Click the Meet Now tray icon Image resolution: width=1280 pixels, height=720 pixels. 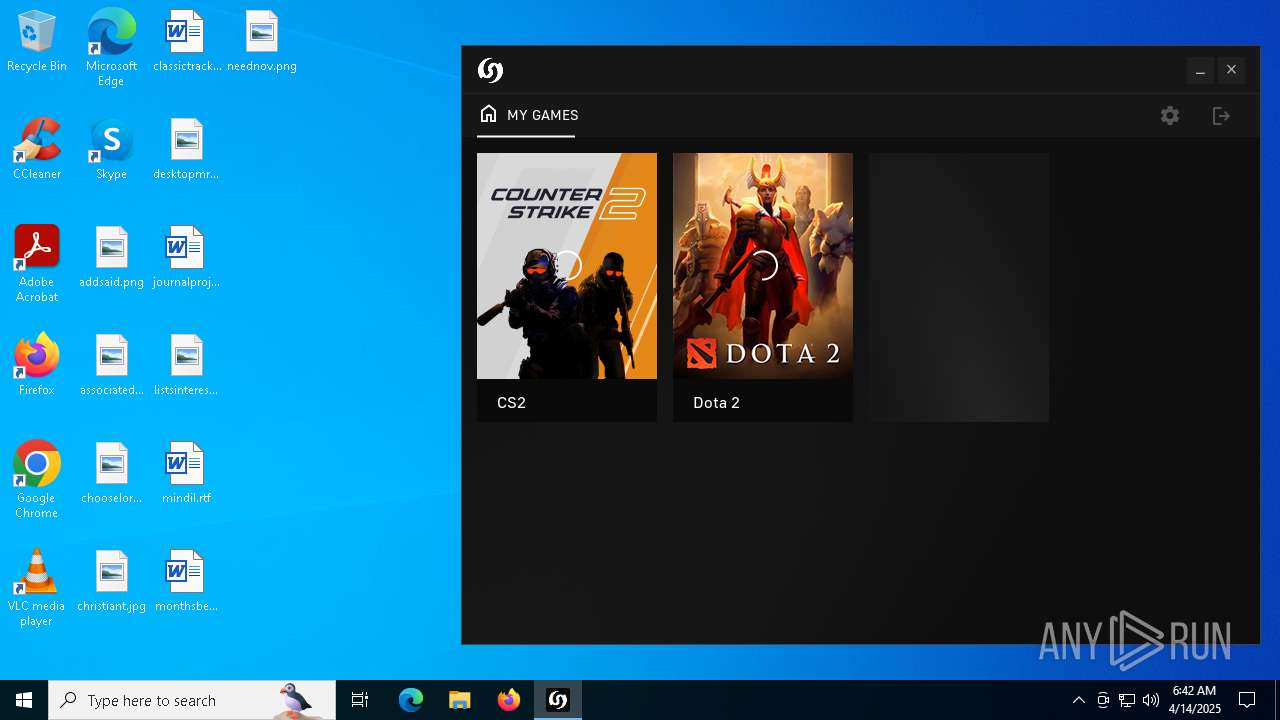coord(1103,700)
